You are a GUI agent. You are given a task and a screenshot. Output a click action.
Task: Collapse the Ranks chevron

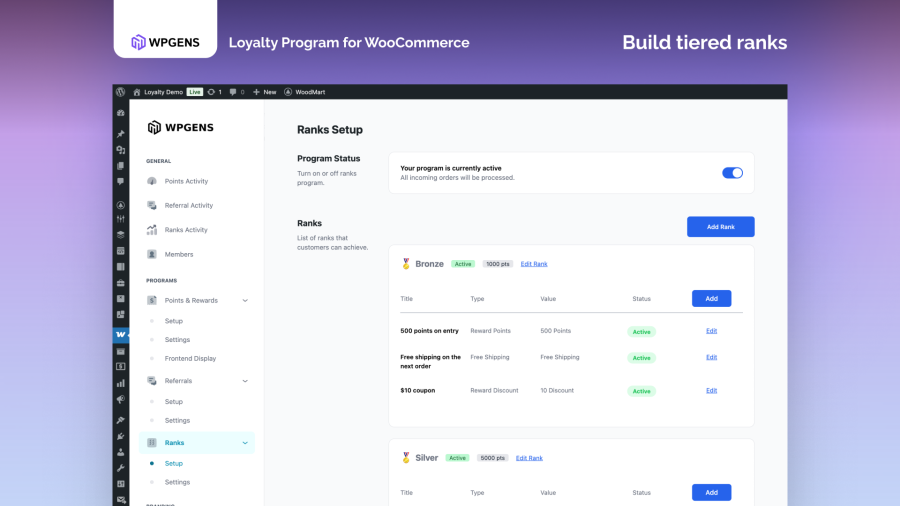[245, 443]
